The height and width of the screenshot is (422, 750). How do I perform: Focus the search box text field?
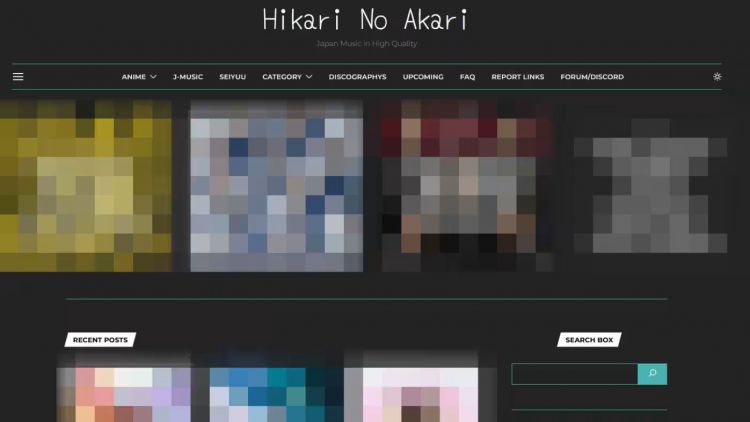[575, 374]
